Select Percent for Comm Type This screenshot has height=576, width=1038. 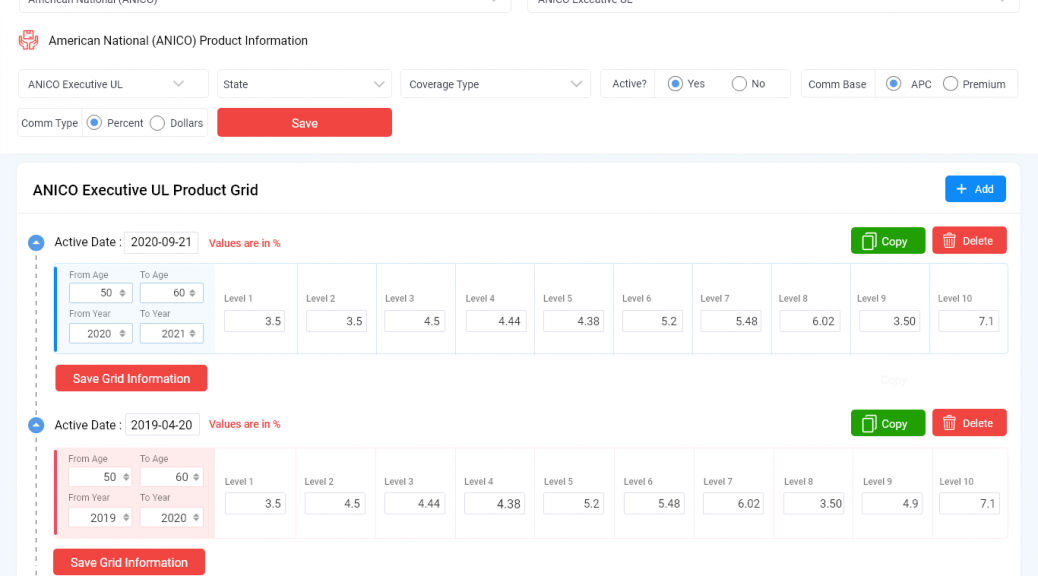[x=95, y=123]
